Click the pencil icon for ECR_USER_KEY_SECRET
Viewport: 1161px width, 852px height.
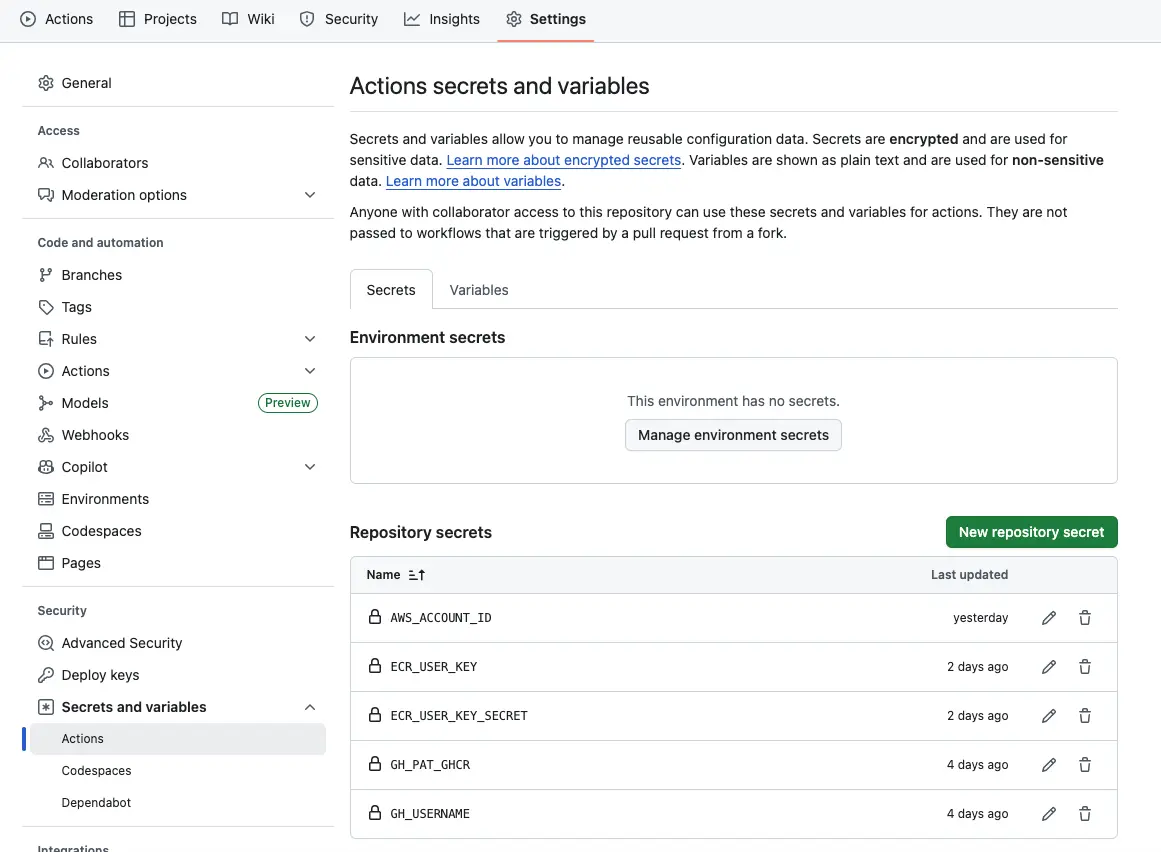1048,716
